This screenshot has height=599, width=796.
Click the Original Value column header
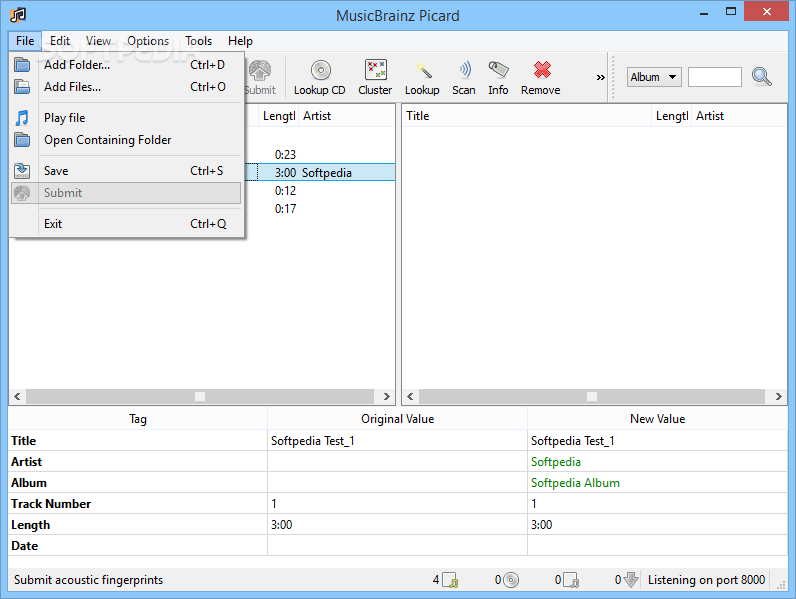point(397,419)
